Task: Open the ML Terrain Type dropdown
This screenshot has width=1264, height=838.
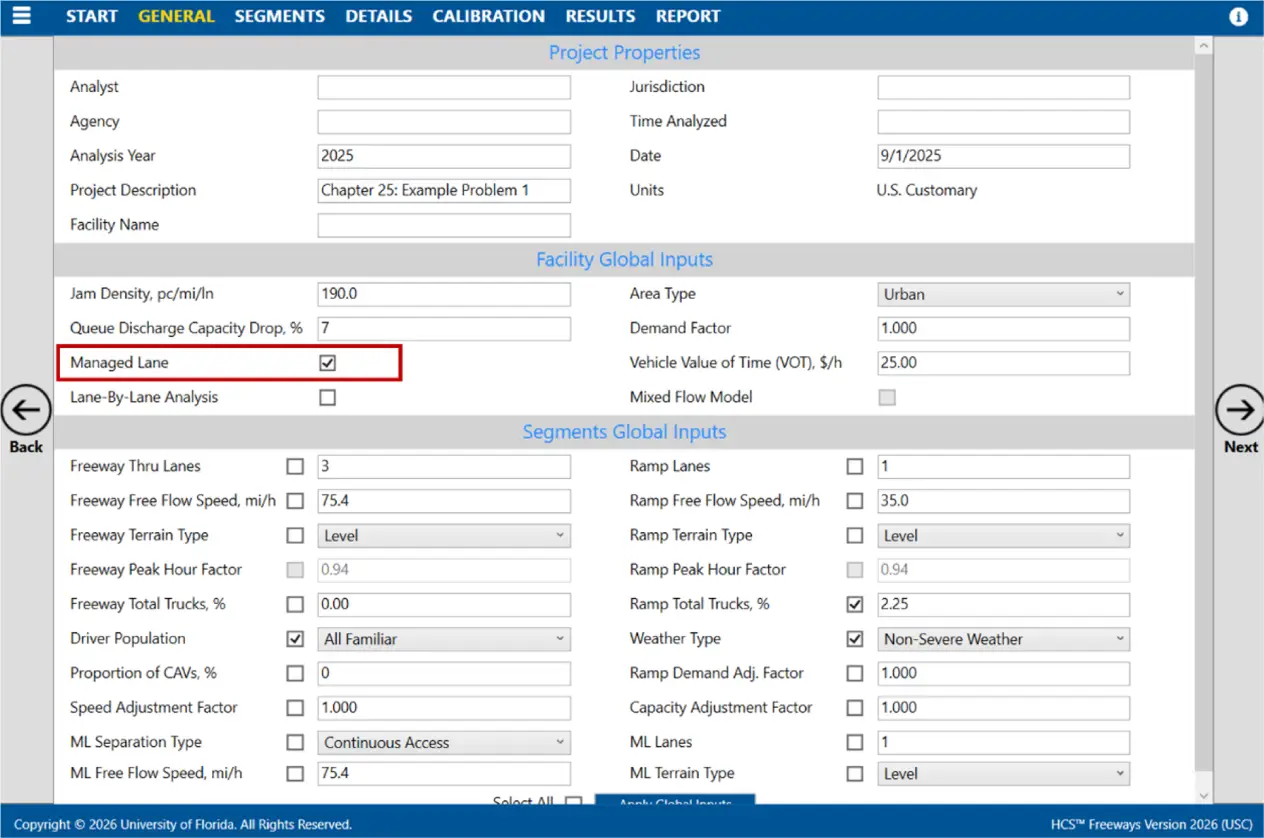Action: [1003, 773]
